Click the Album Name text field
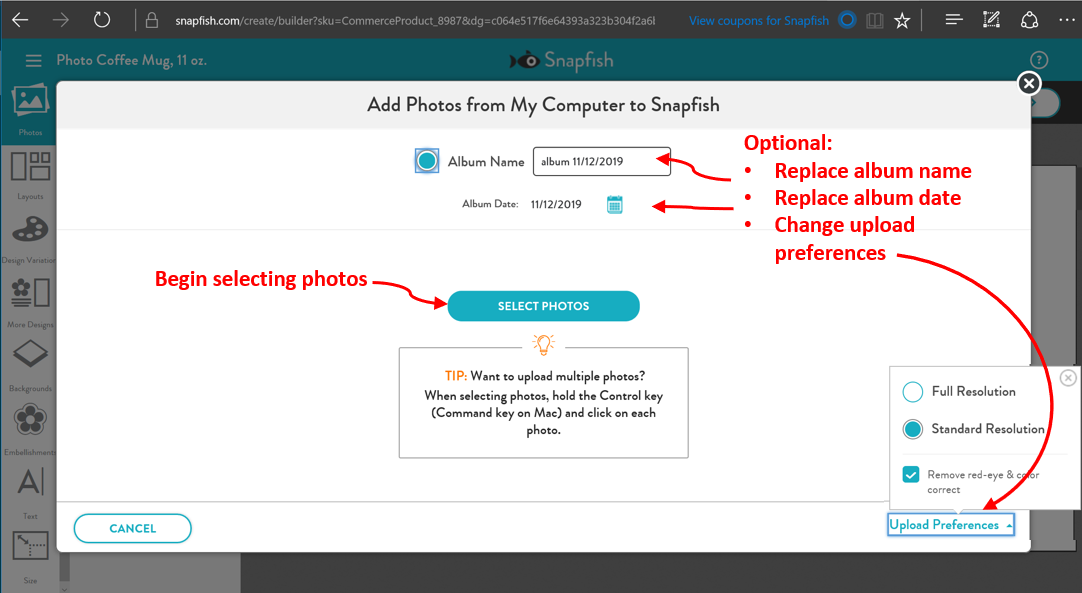1082x593 pixels. point(601,161)
